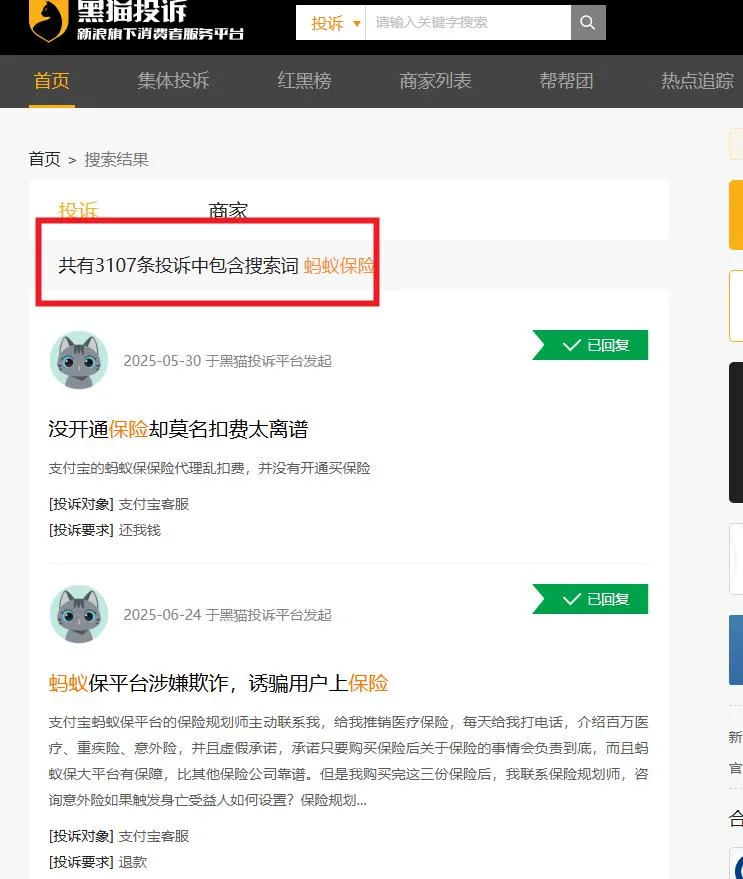Viewport: 743px width, 879px height.
Task: Open the 红黑榜 navigation tab
Action: click(304, 81)
